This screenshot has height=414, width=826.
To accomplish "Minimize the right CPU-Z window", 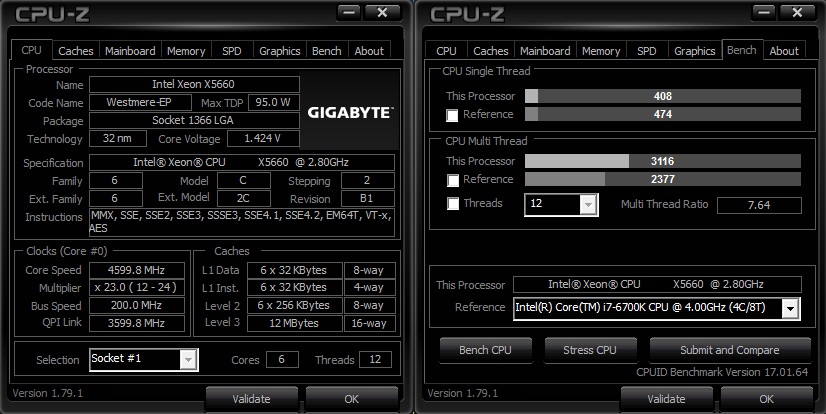I will [x=763, y=12].
